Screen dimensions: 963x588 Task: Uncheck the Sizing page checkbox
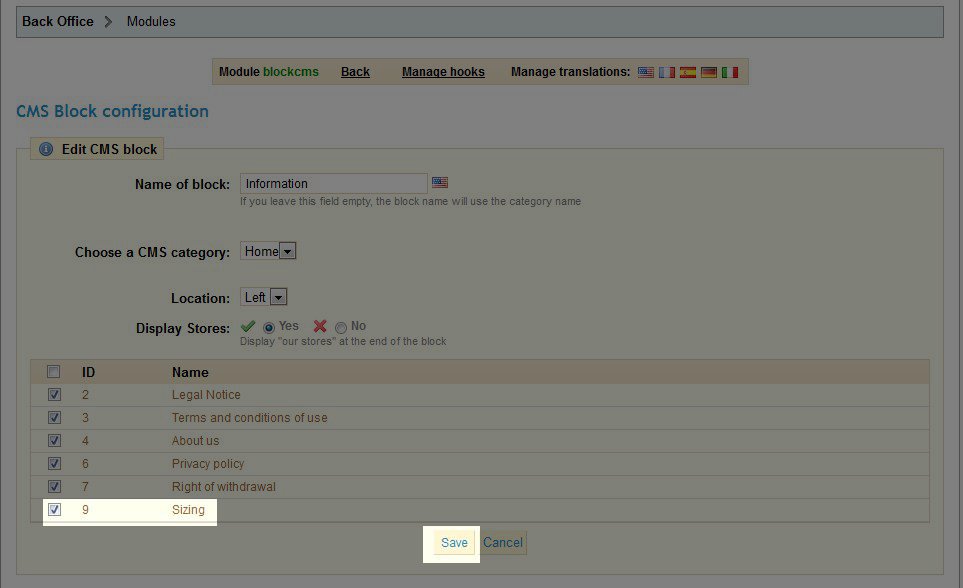[55, 509]
